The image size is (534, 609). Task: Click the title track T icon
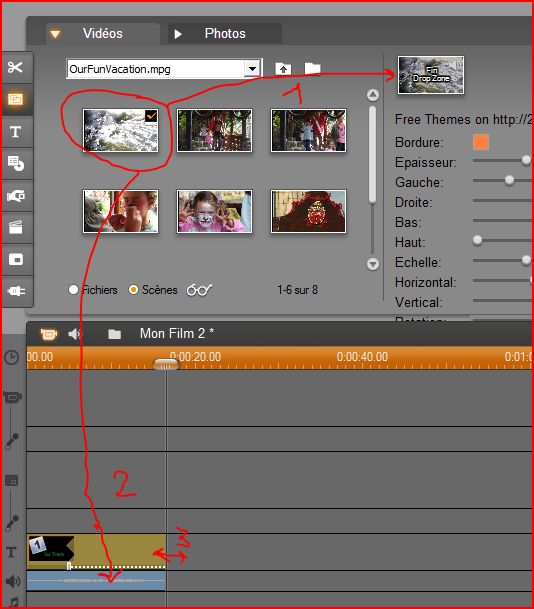[11, 552]
